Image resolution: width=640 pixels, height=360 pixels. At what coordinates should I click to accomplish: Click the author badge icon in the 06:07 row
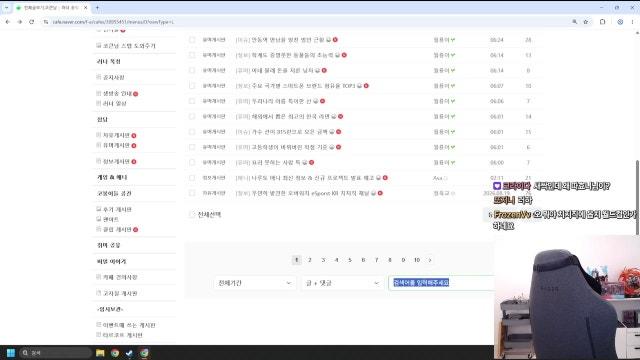(x=453, y=86)
